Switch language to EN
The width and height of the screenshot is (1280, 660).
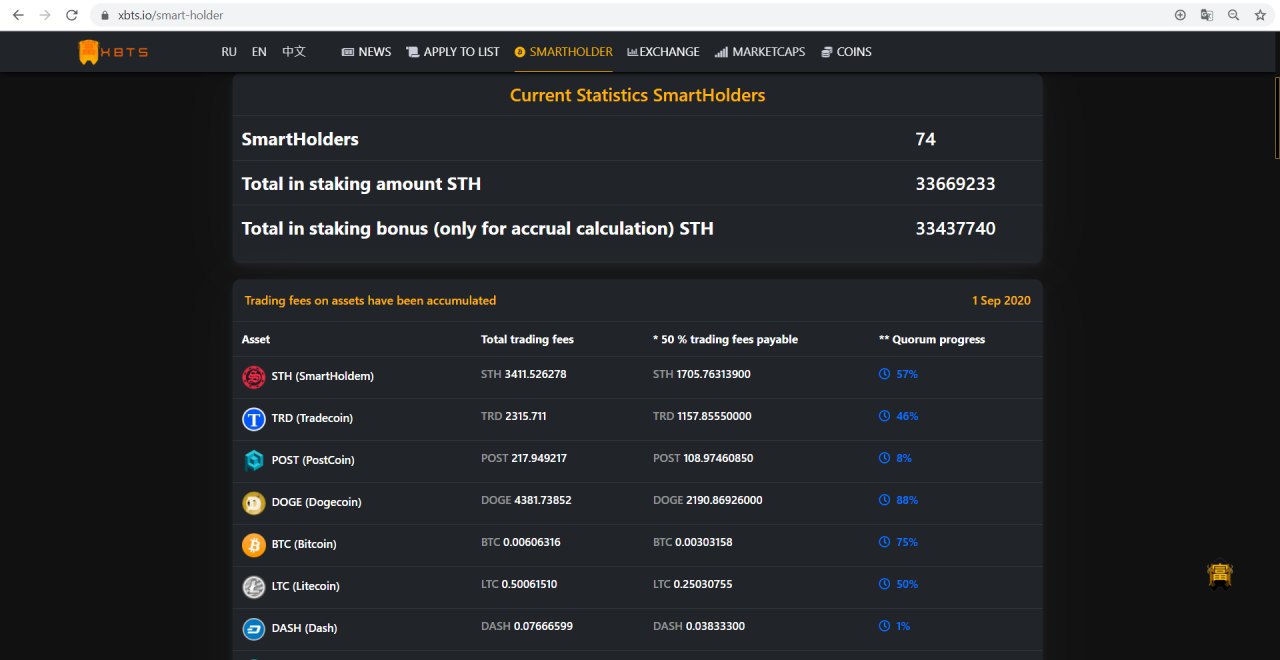(x=259, y=52)
